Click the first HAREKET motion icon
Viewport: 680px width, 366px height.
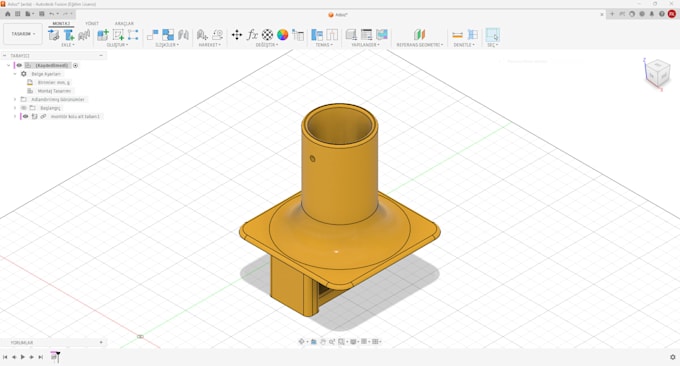[202, 35]
